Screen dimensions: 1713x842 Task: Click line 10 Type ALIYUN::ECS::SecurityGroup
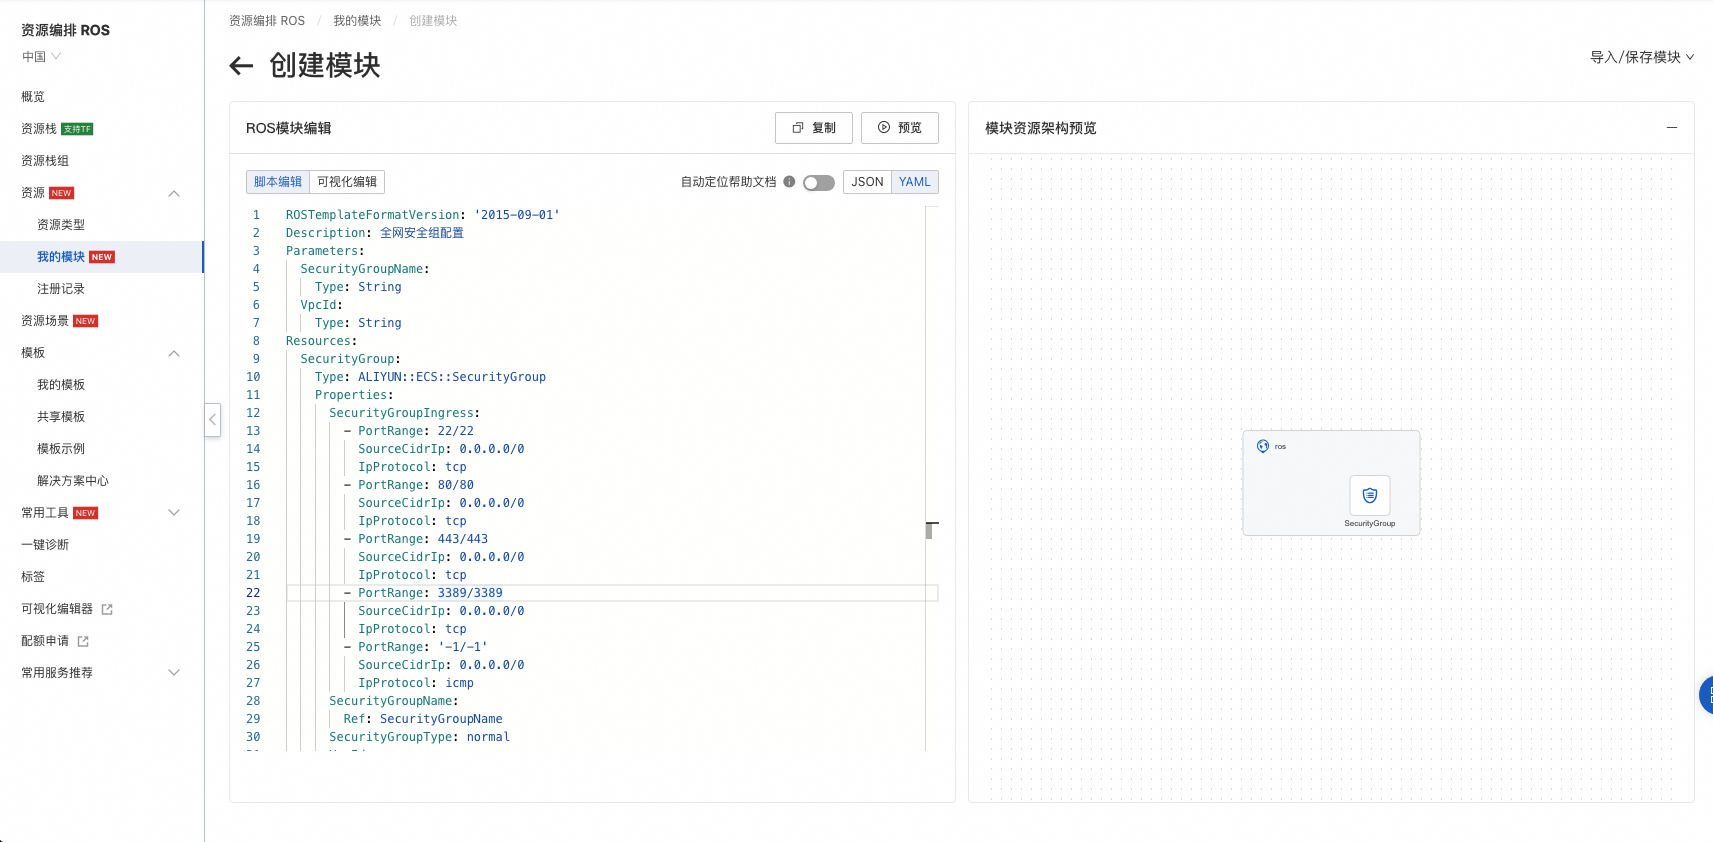[430, 377]
